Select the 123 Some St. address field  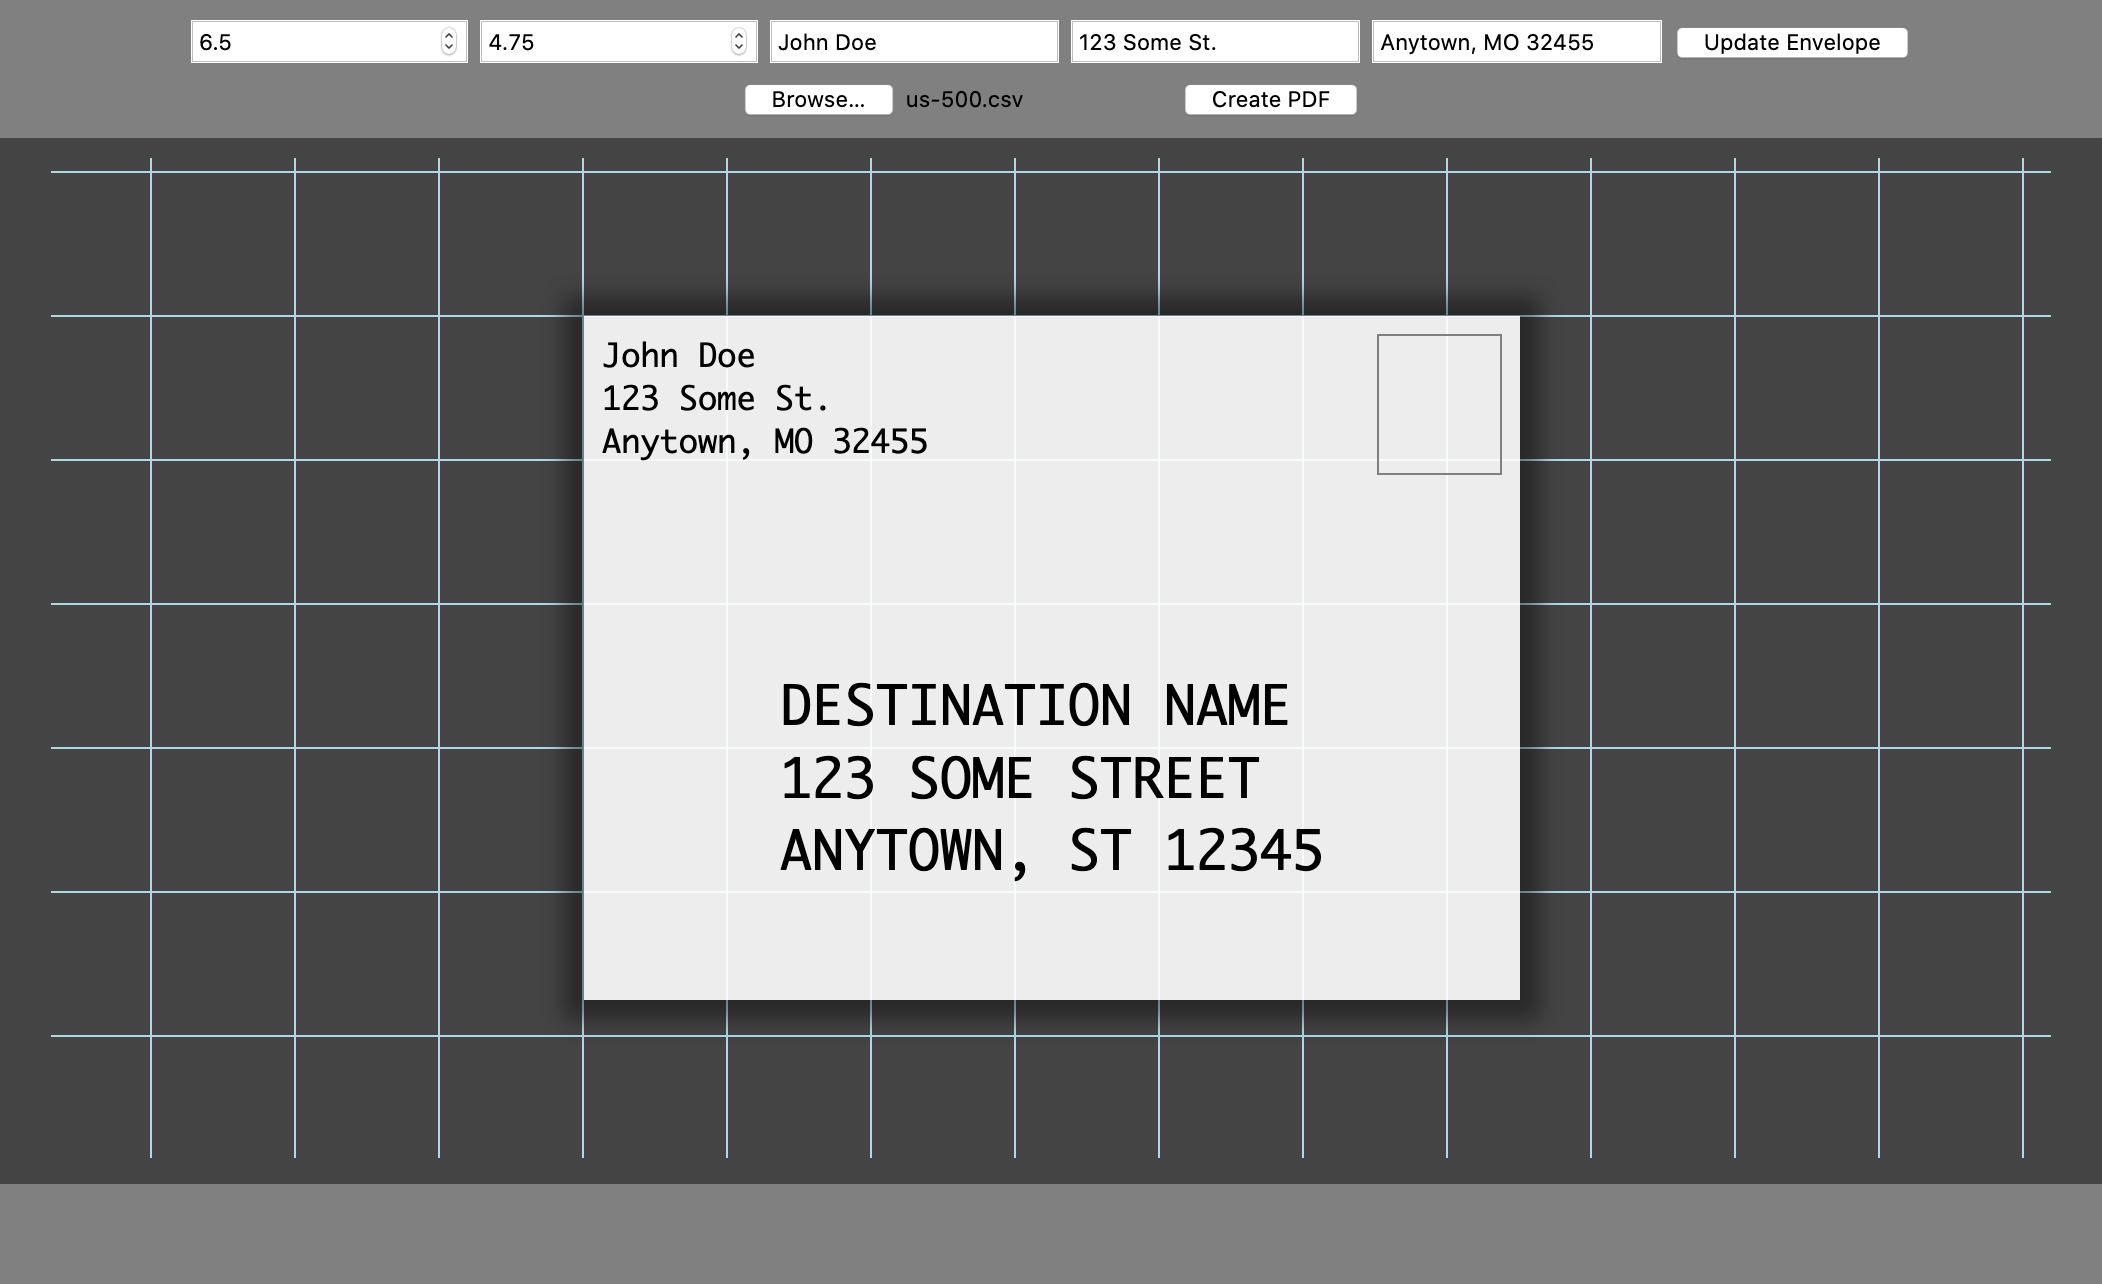click(x=1214, y=42)
